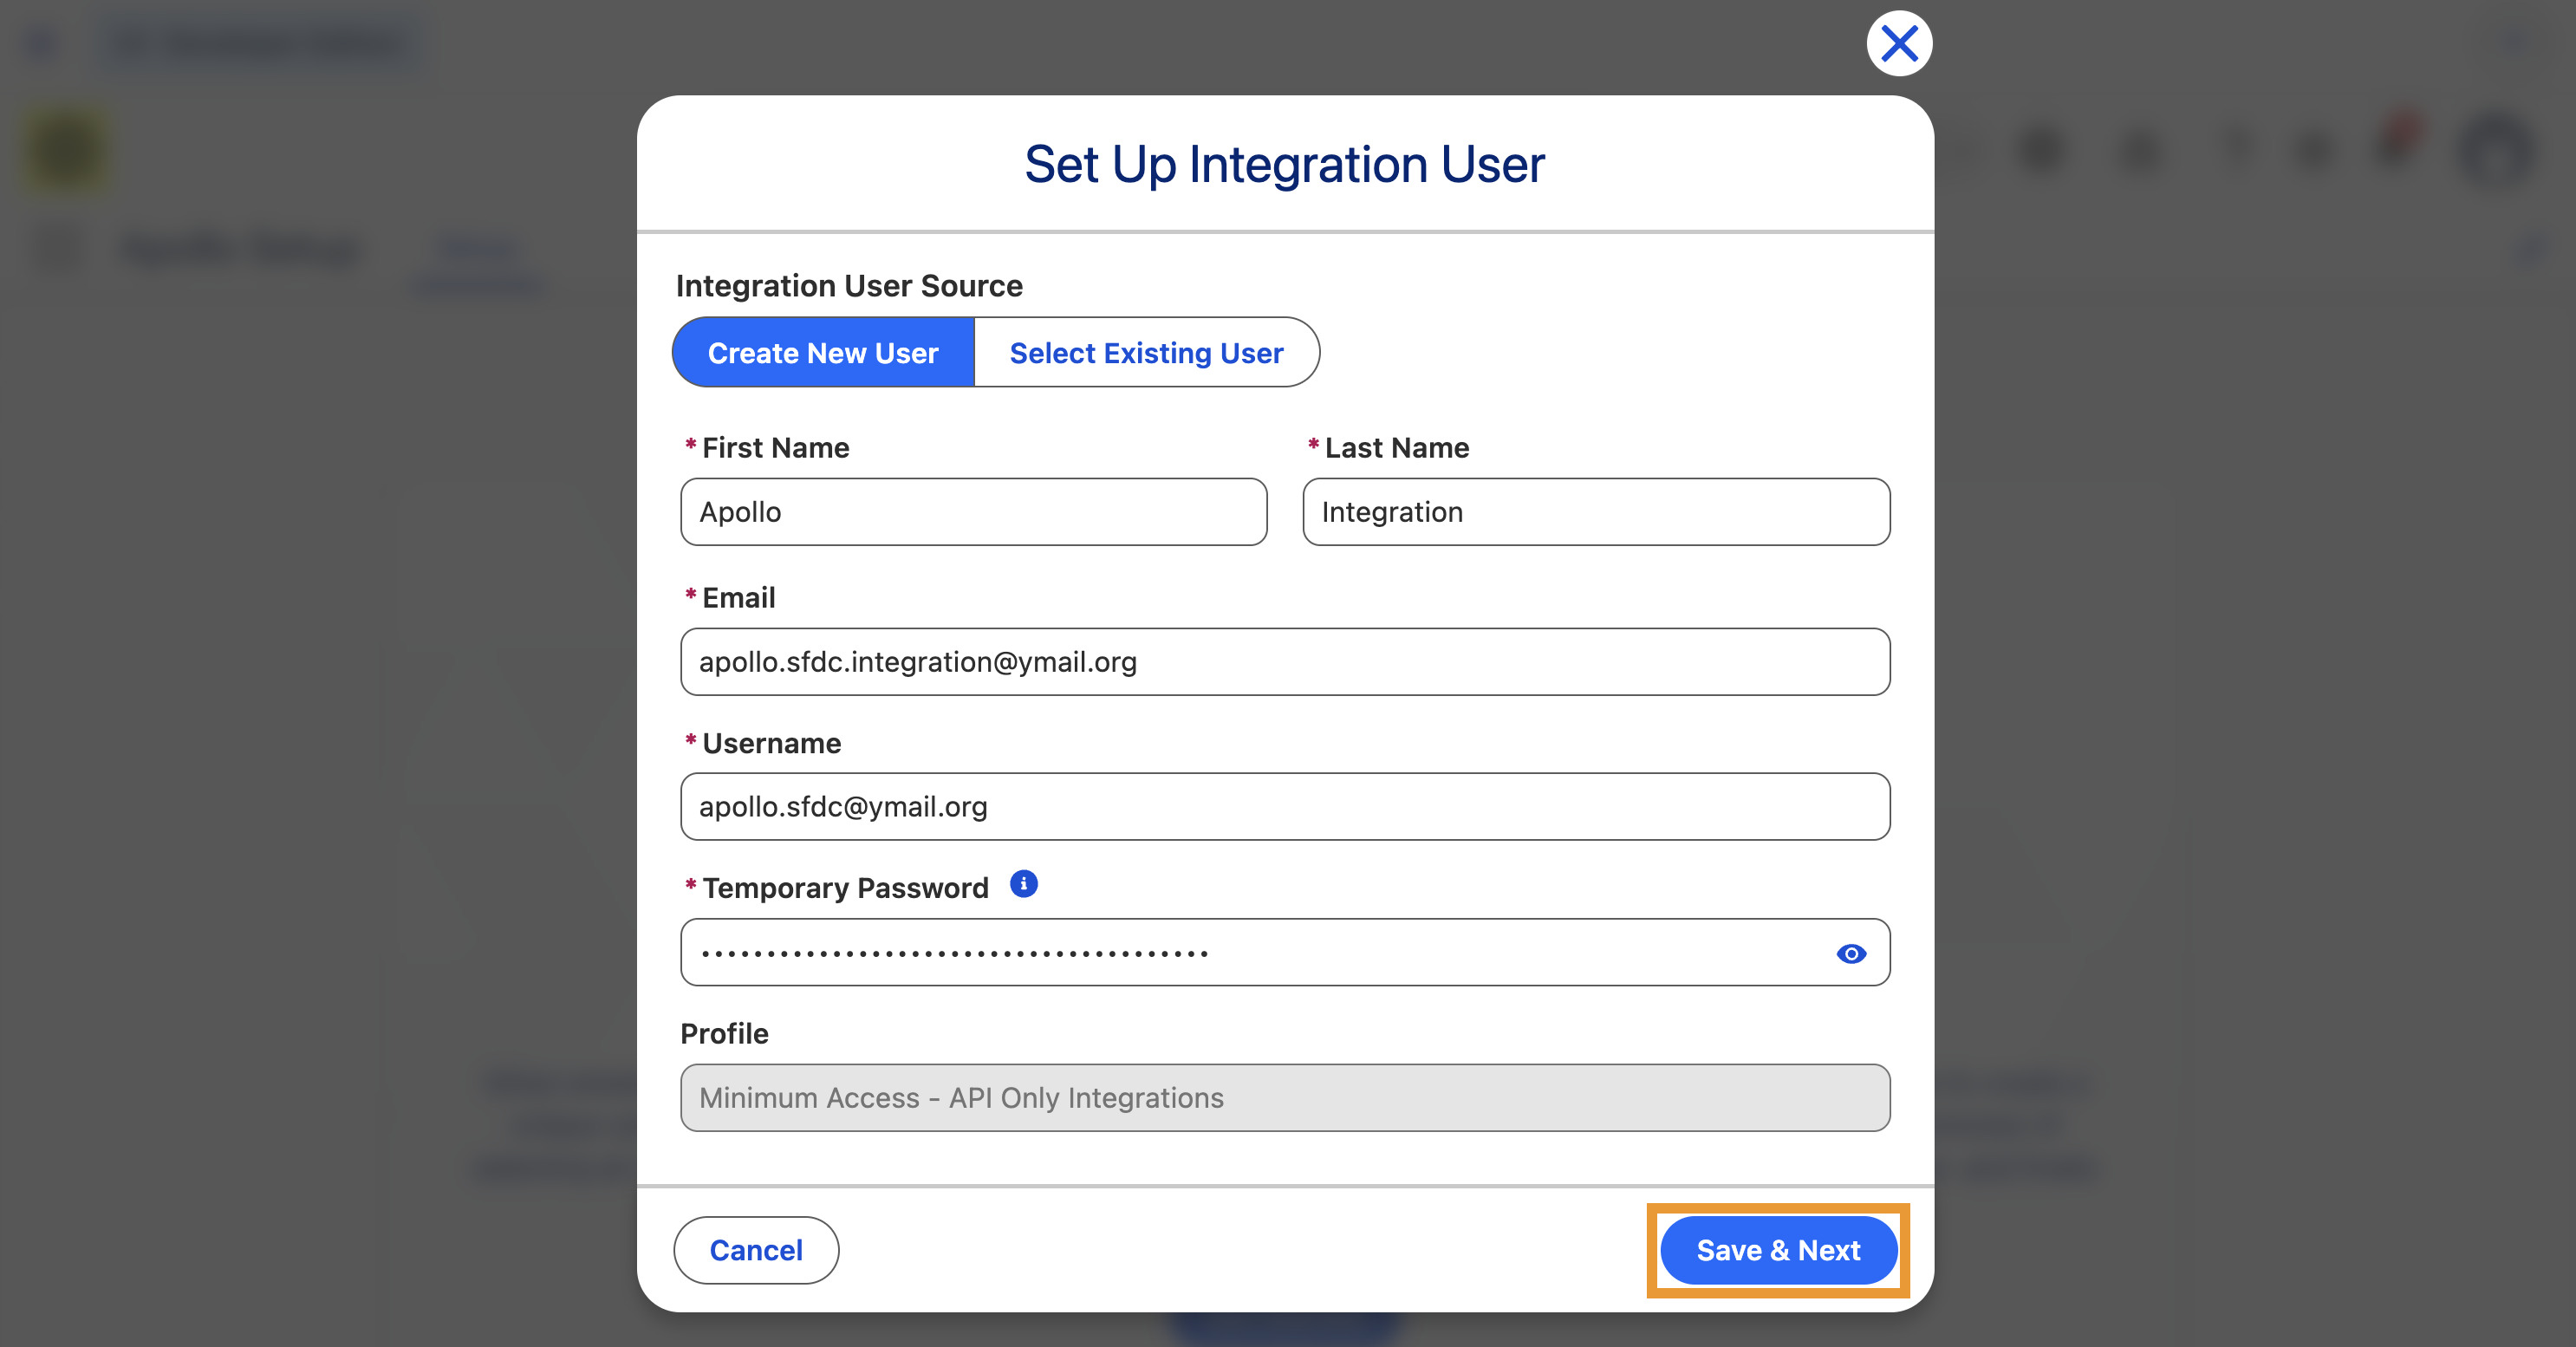Cancel the integration user setup

(756, 1250)
